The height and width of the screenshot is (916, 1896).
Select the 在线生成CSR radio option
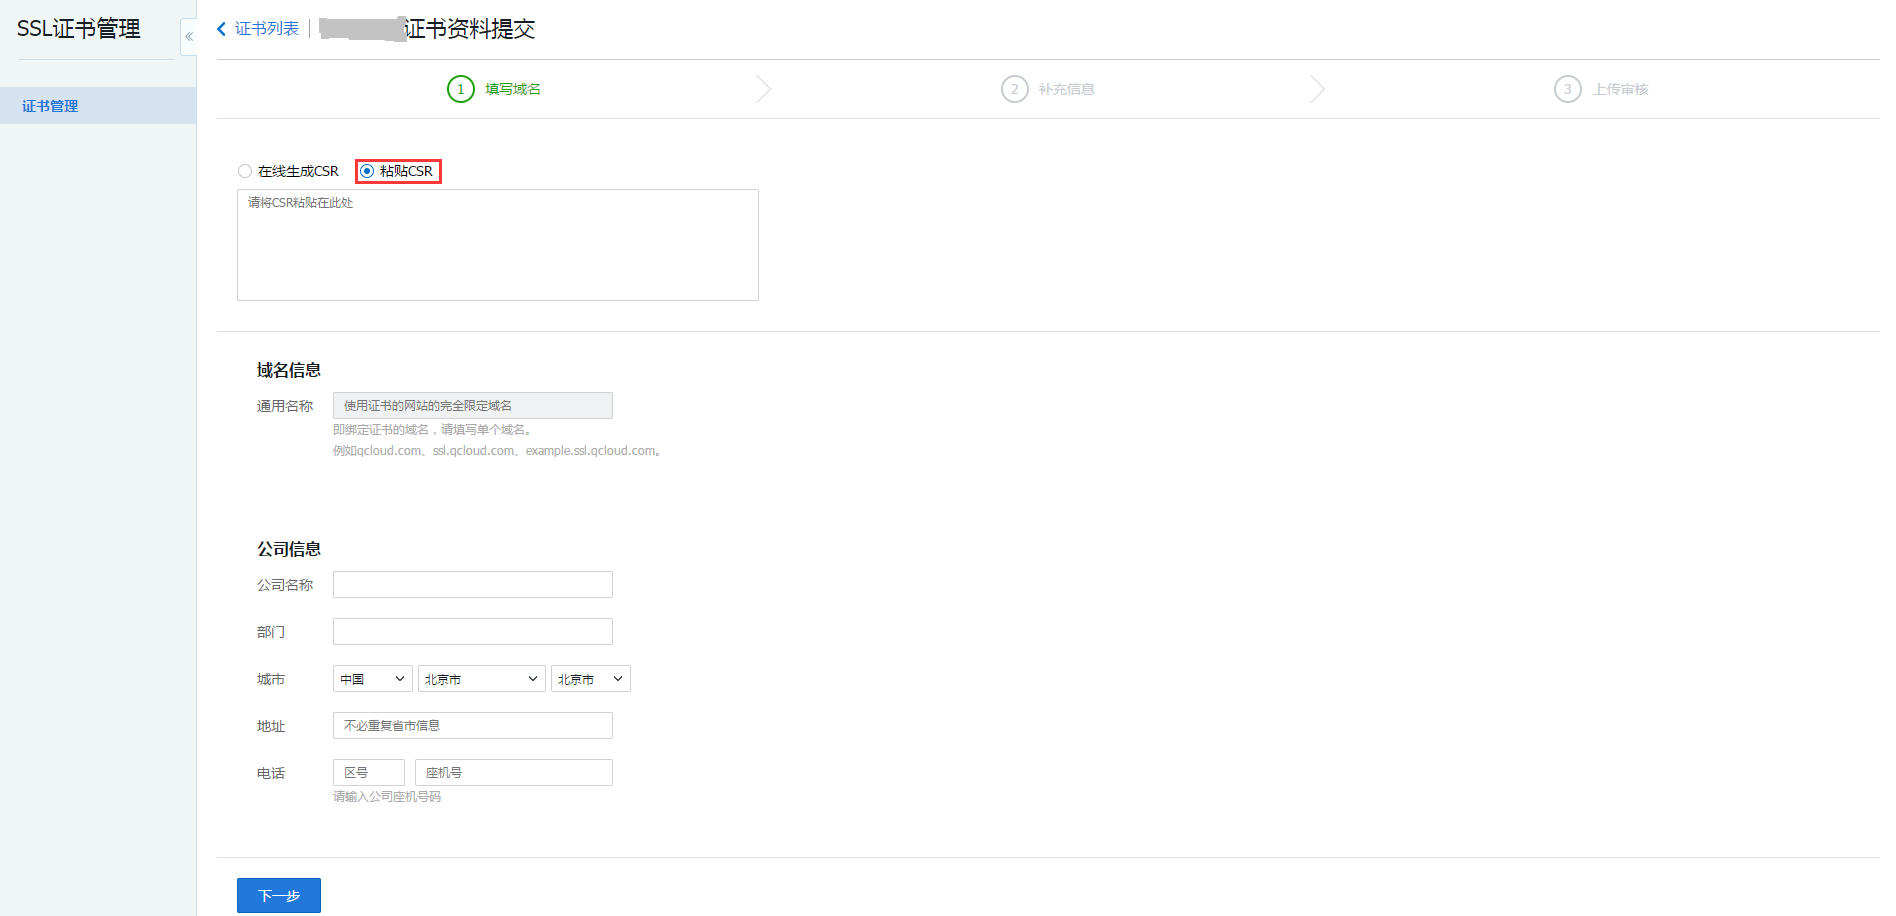pos(245,171)
